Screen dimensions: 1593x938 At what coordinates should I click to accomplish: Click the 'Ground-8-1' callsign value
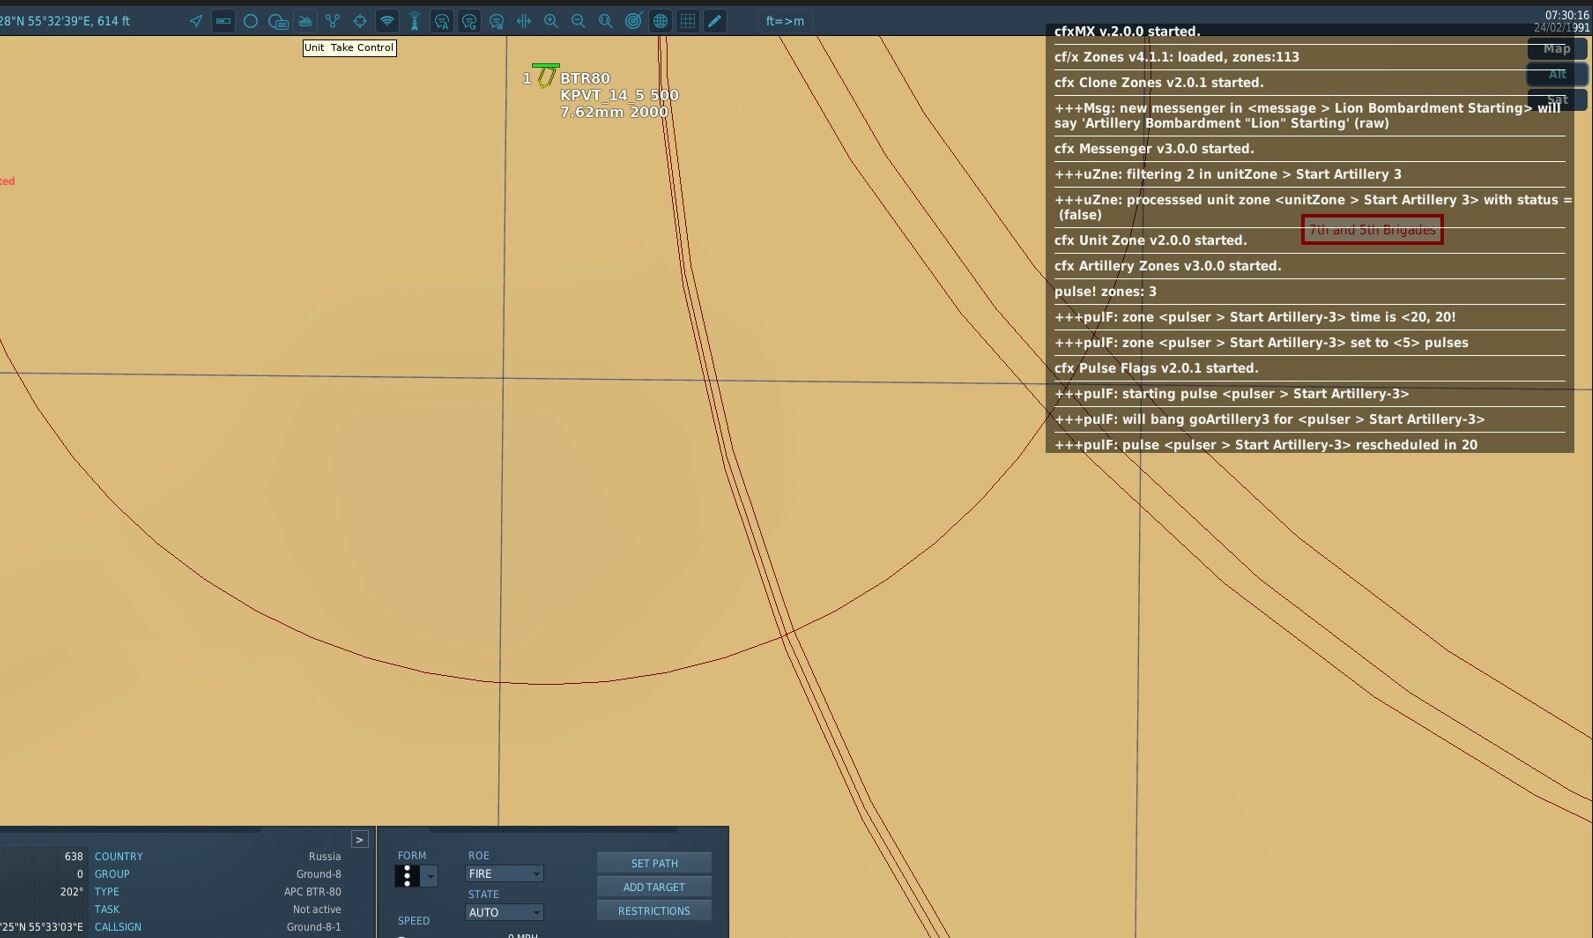click(313, 927)
